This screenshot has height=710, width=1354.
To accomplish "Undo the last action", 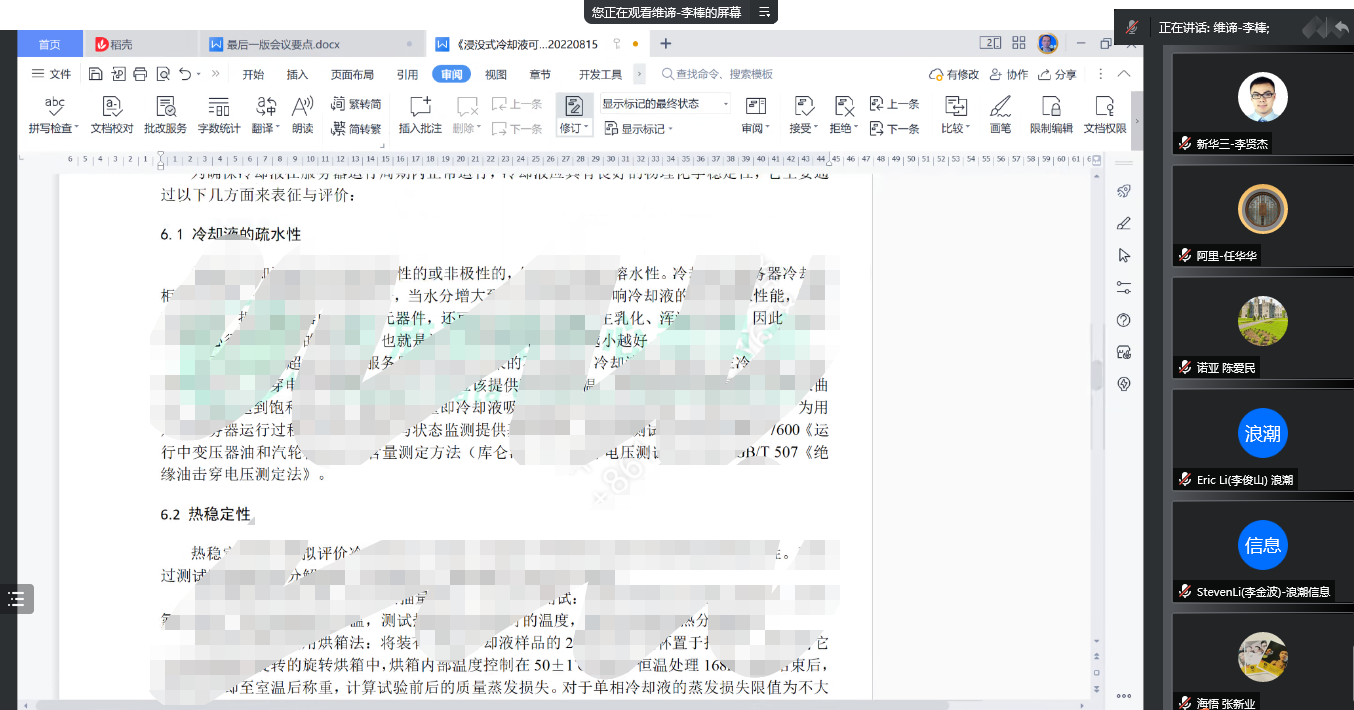I will (x=185, y=74).
